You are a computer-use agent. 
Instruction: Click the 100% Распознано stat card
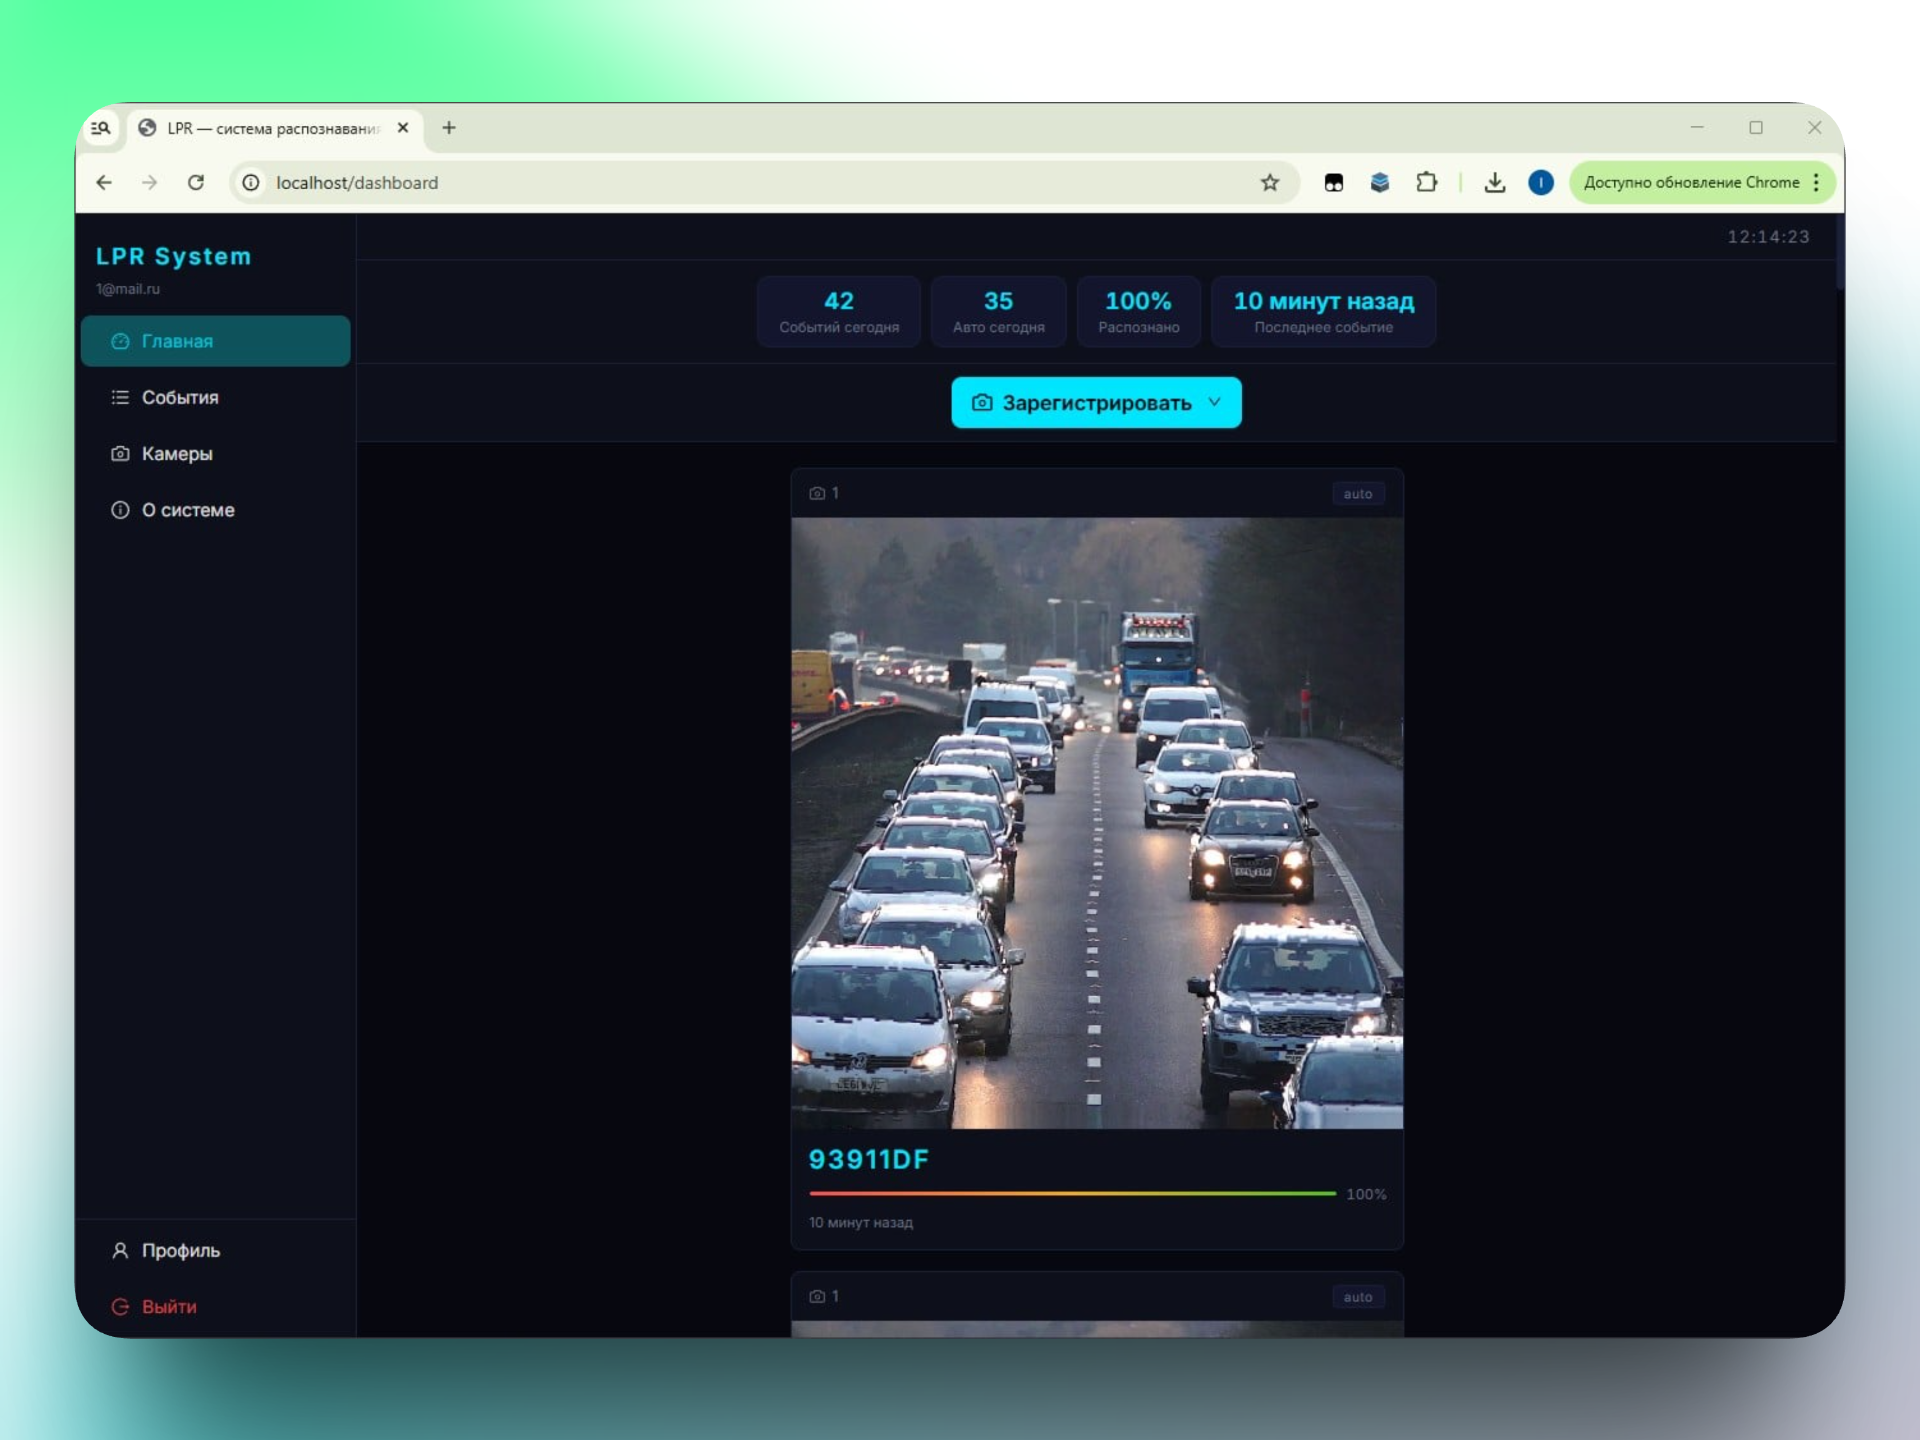[x=1138, y=312]
